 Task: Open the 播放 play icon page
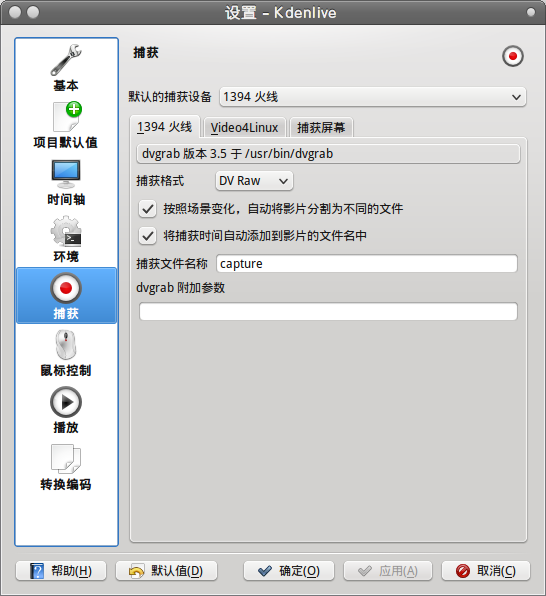pyautogui.click(x=66, y=410)
